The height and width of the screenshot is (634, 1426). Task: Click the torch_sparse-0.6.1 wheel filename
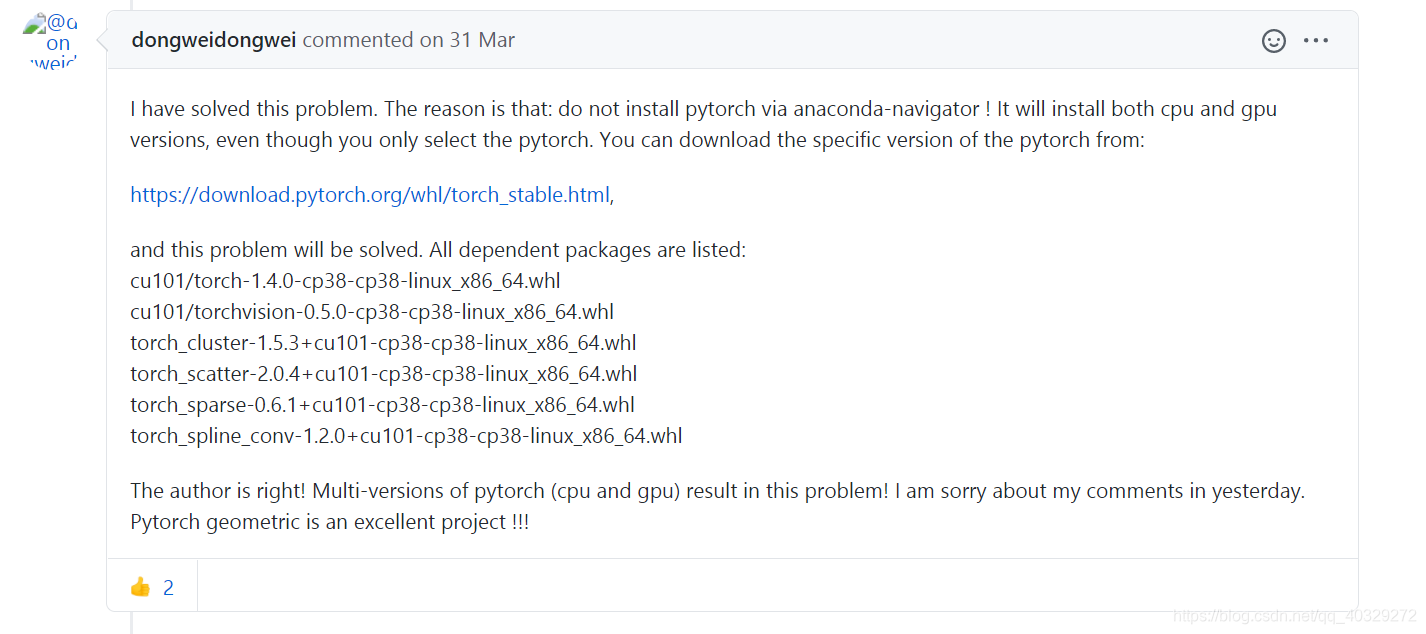point(381,404)
